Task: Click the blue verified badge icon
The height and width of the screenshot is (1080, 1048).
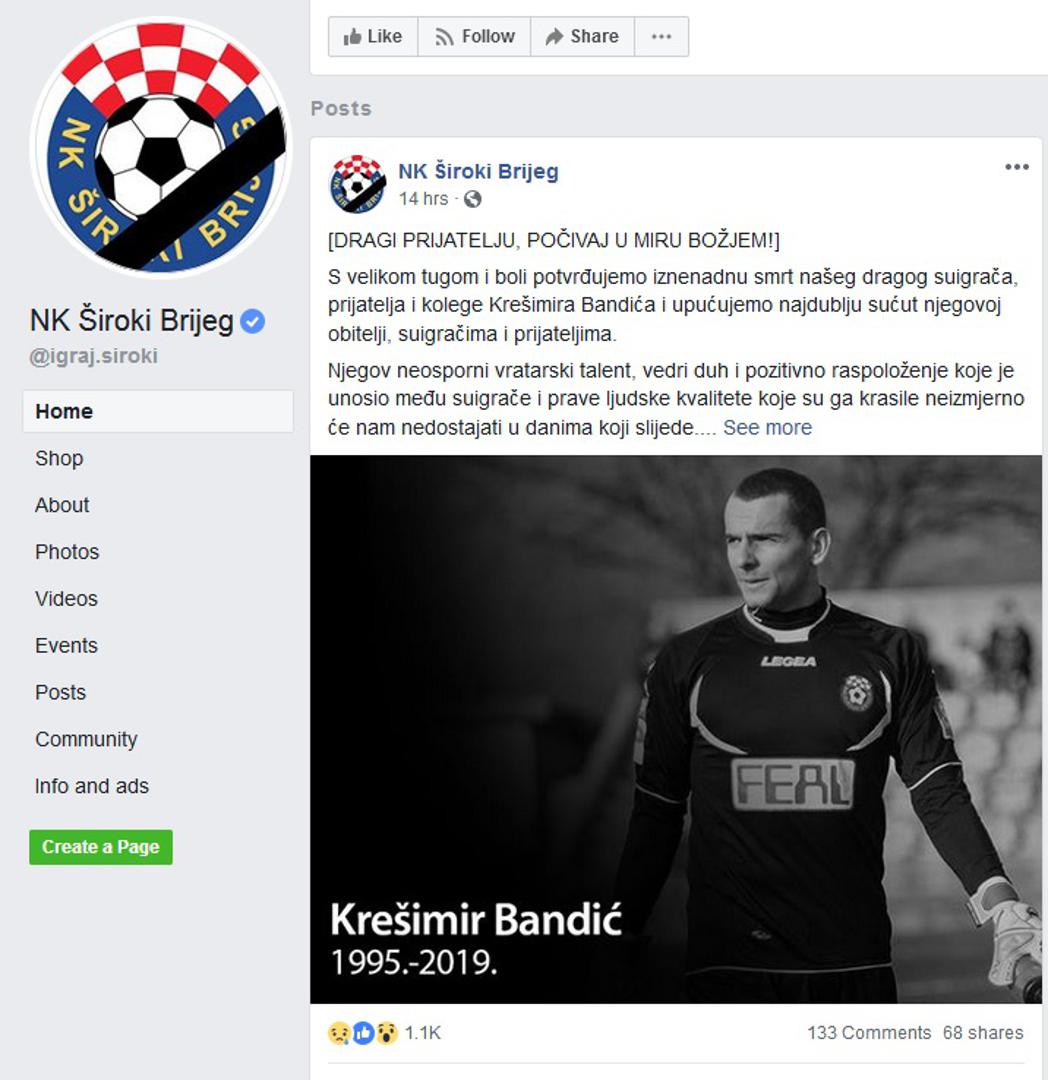Action: (x=252, y=322)
